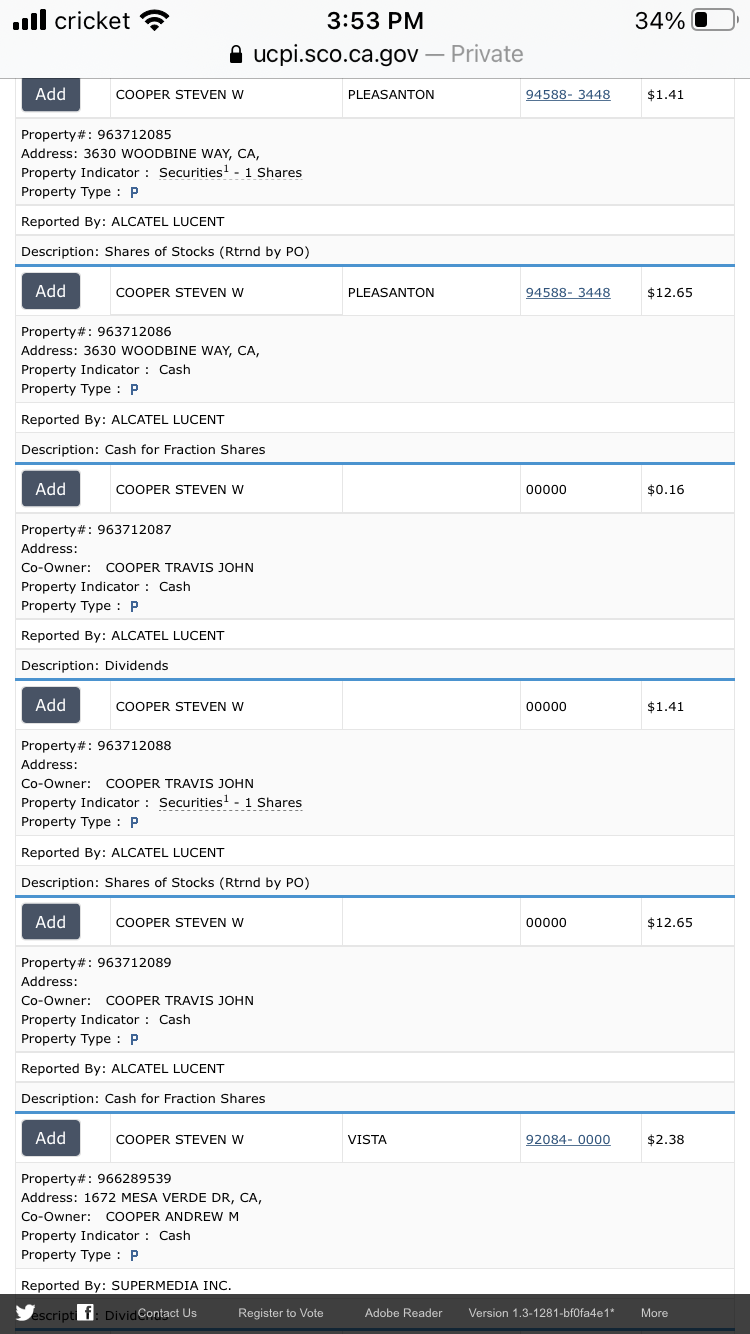
Task: Open the Facebook icon in footer
Action: pos(87,1313)
